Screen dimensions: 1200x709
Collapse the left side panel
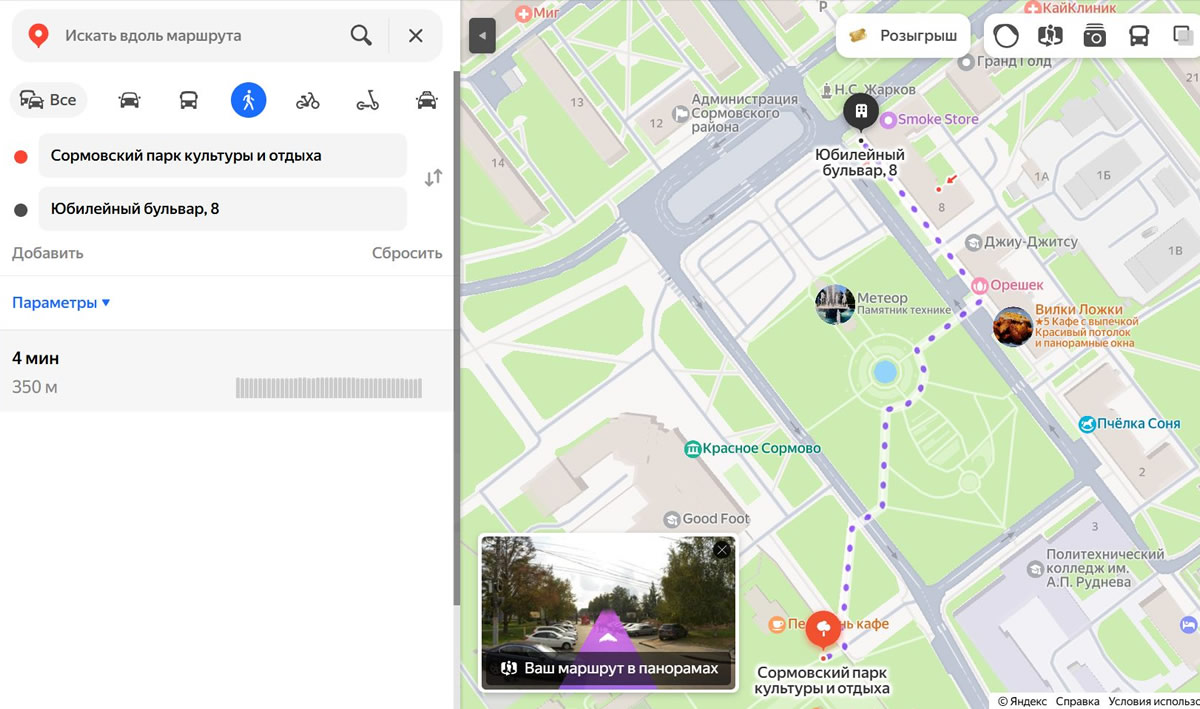click(x=482, y=36)
